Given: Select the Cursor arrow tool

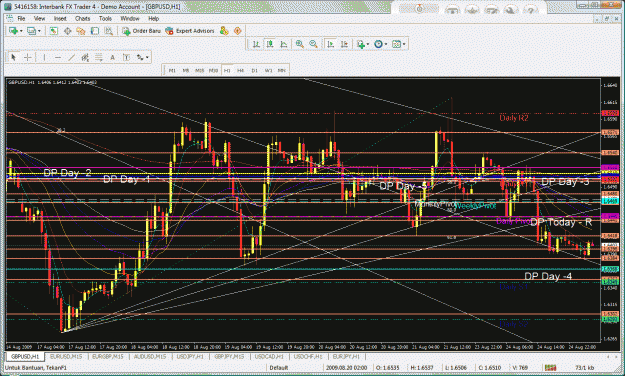Looking at the screenshot, I should pyautogui.click(x=13, y=57).
